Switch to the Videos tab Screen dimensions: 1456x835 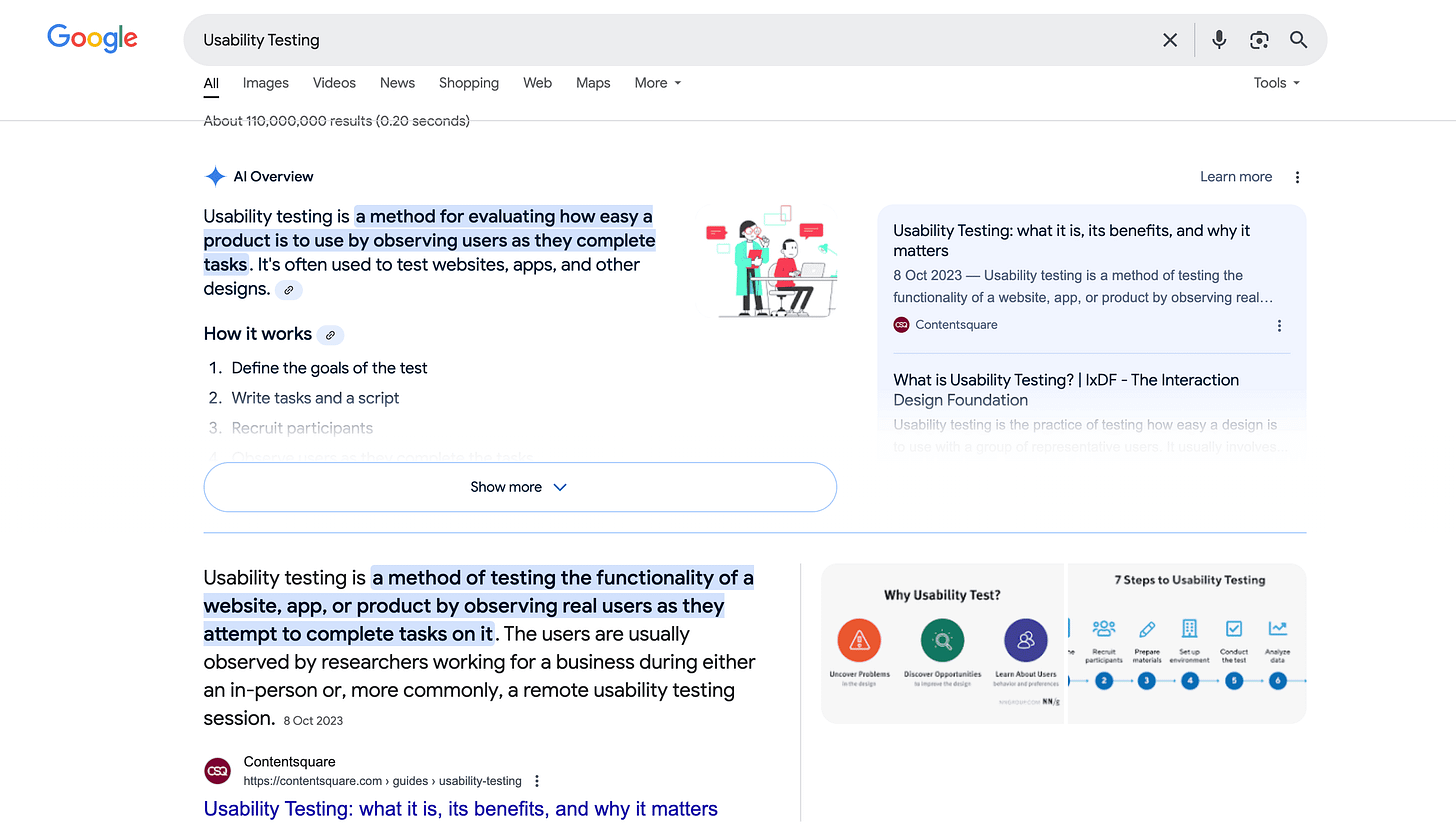click(x=334, y=83)
